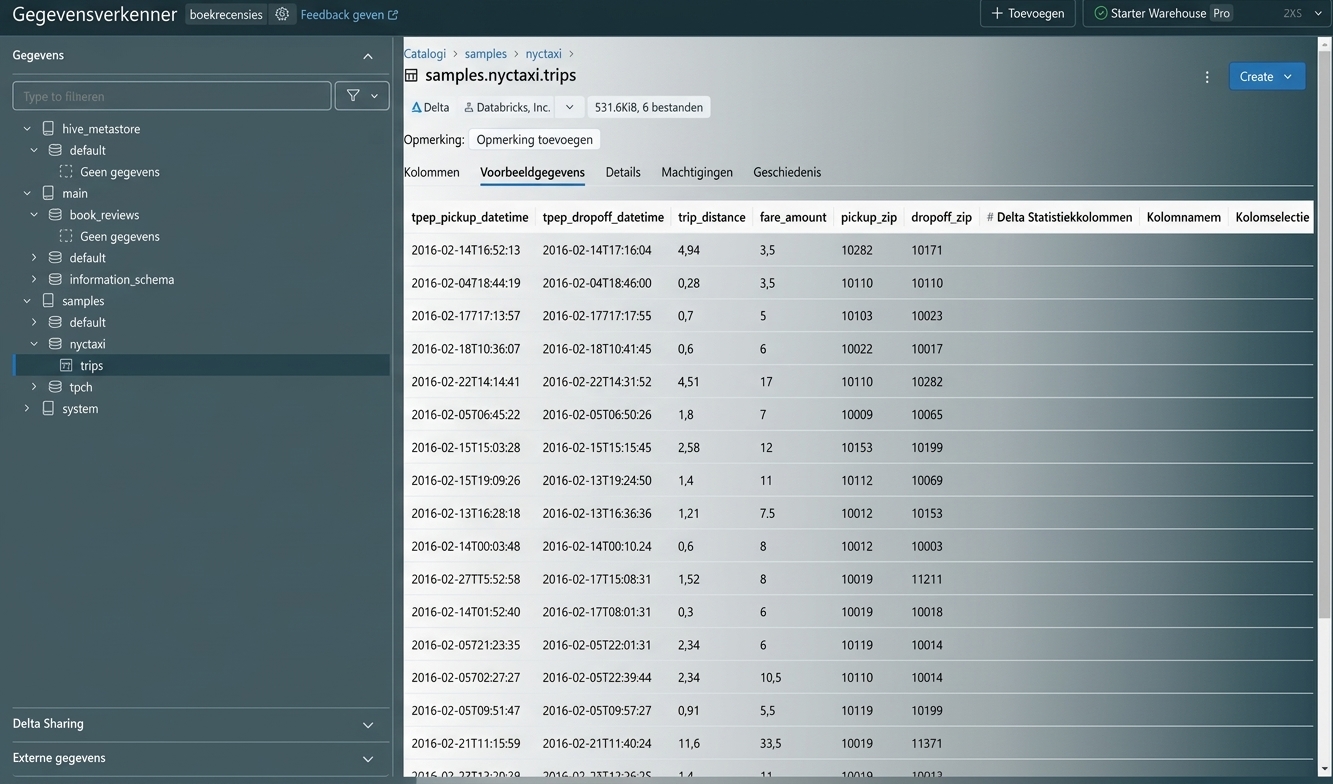Expand the system catalog node
1333x784 pixels.
27,408
